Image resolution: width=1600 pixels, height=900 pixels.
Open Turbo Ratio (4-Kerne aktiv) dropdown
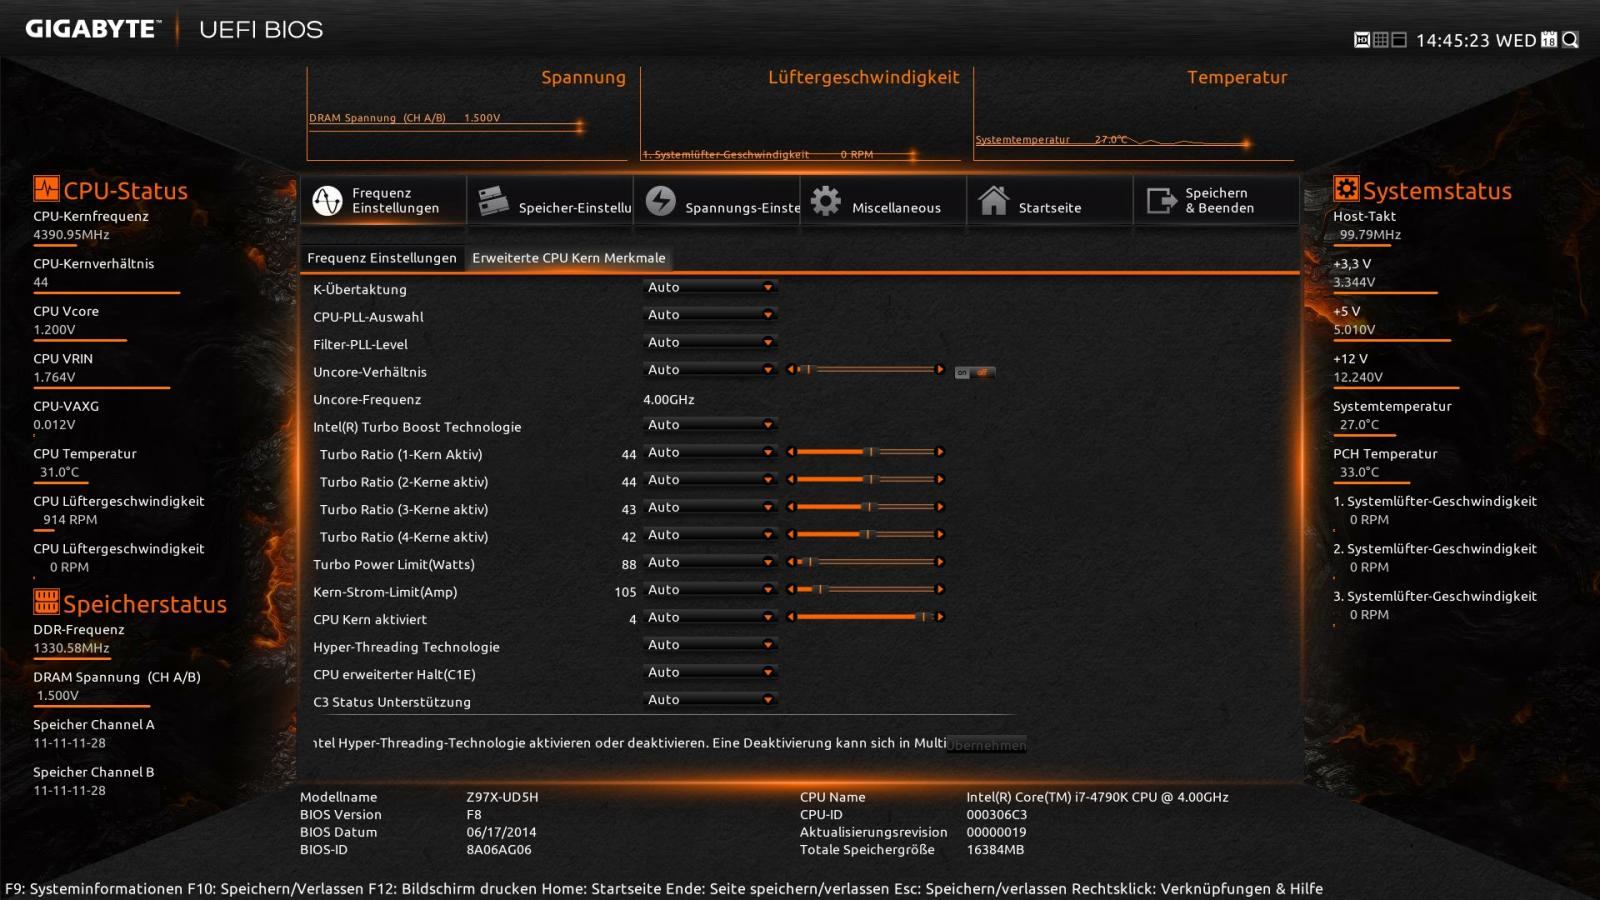pyautogui.click(x=710, y=535)
